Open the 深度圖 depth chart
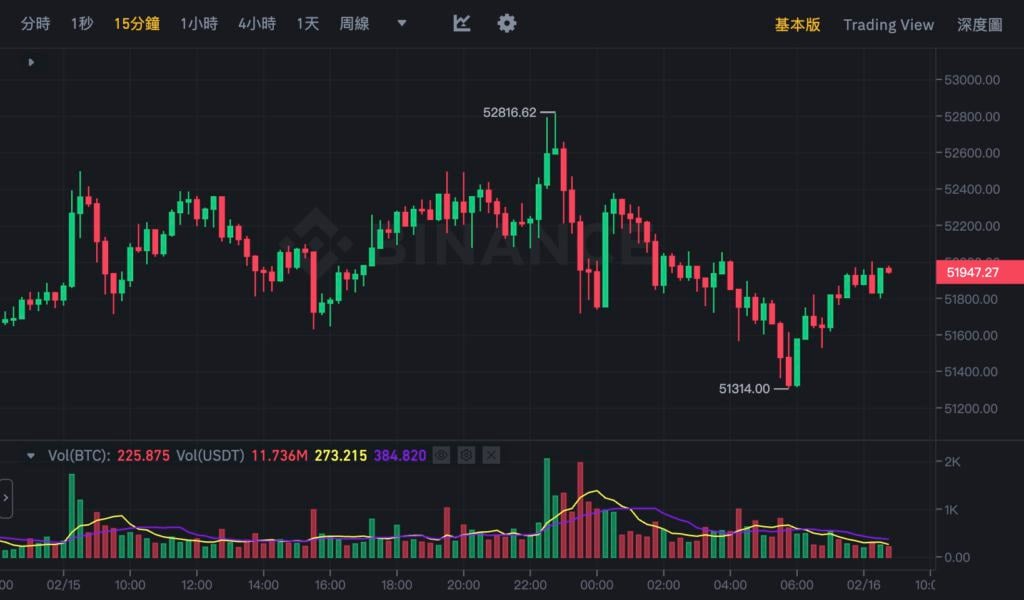1024x600 pixels. pyautogui.click(x=979, y=24)
